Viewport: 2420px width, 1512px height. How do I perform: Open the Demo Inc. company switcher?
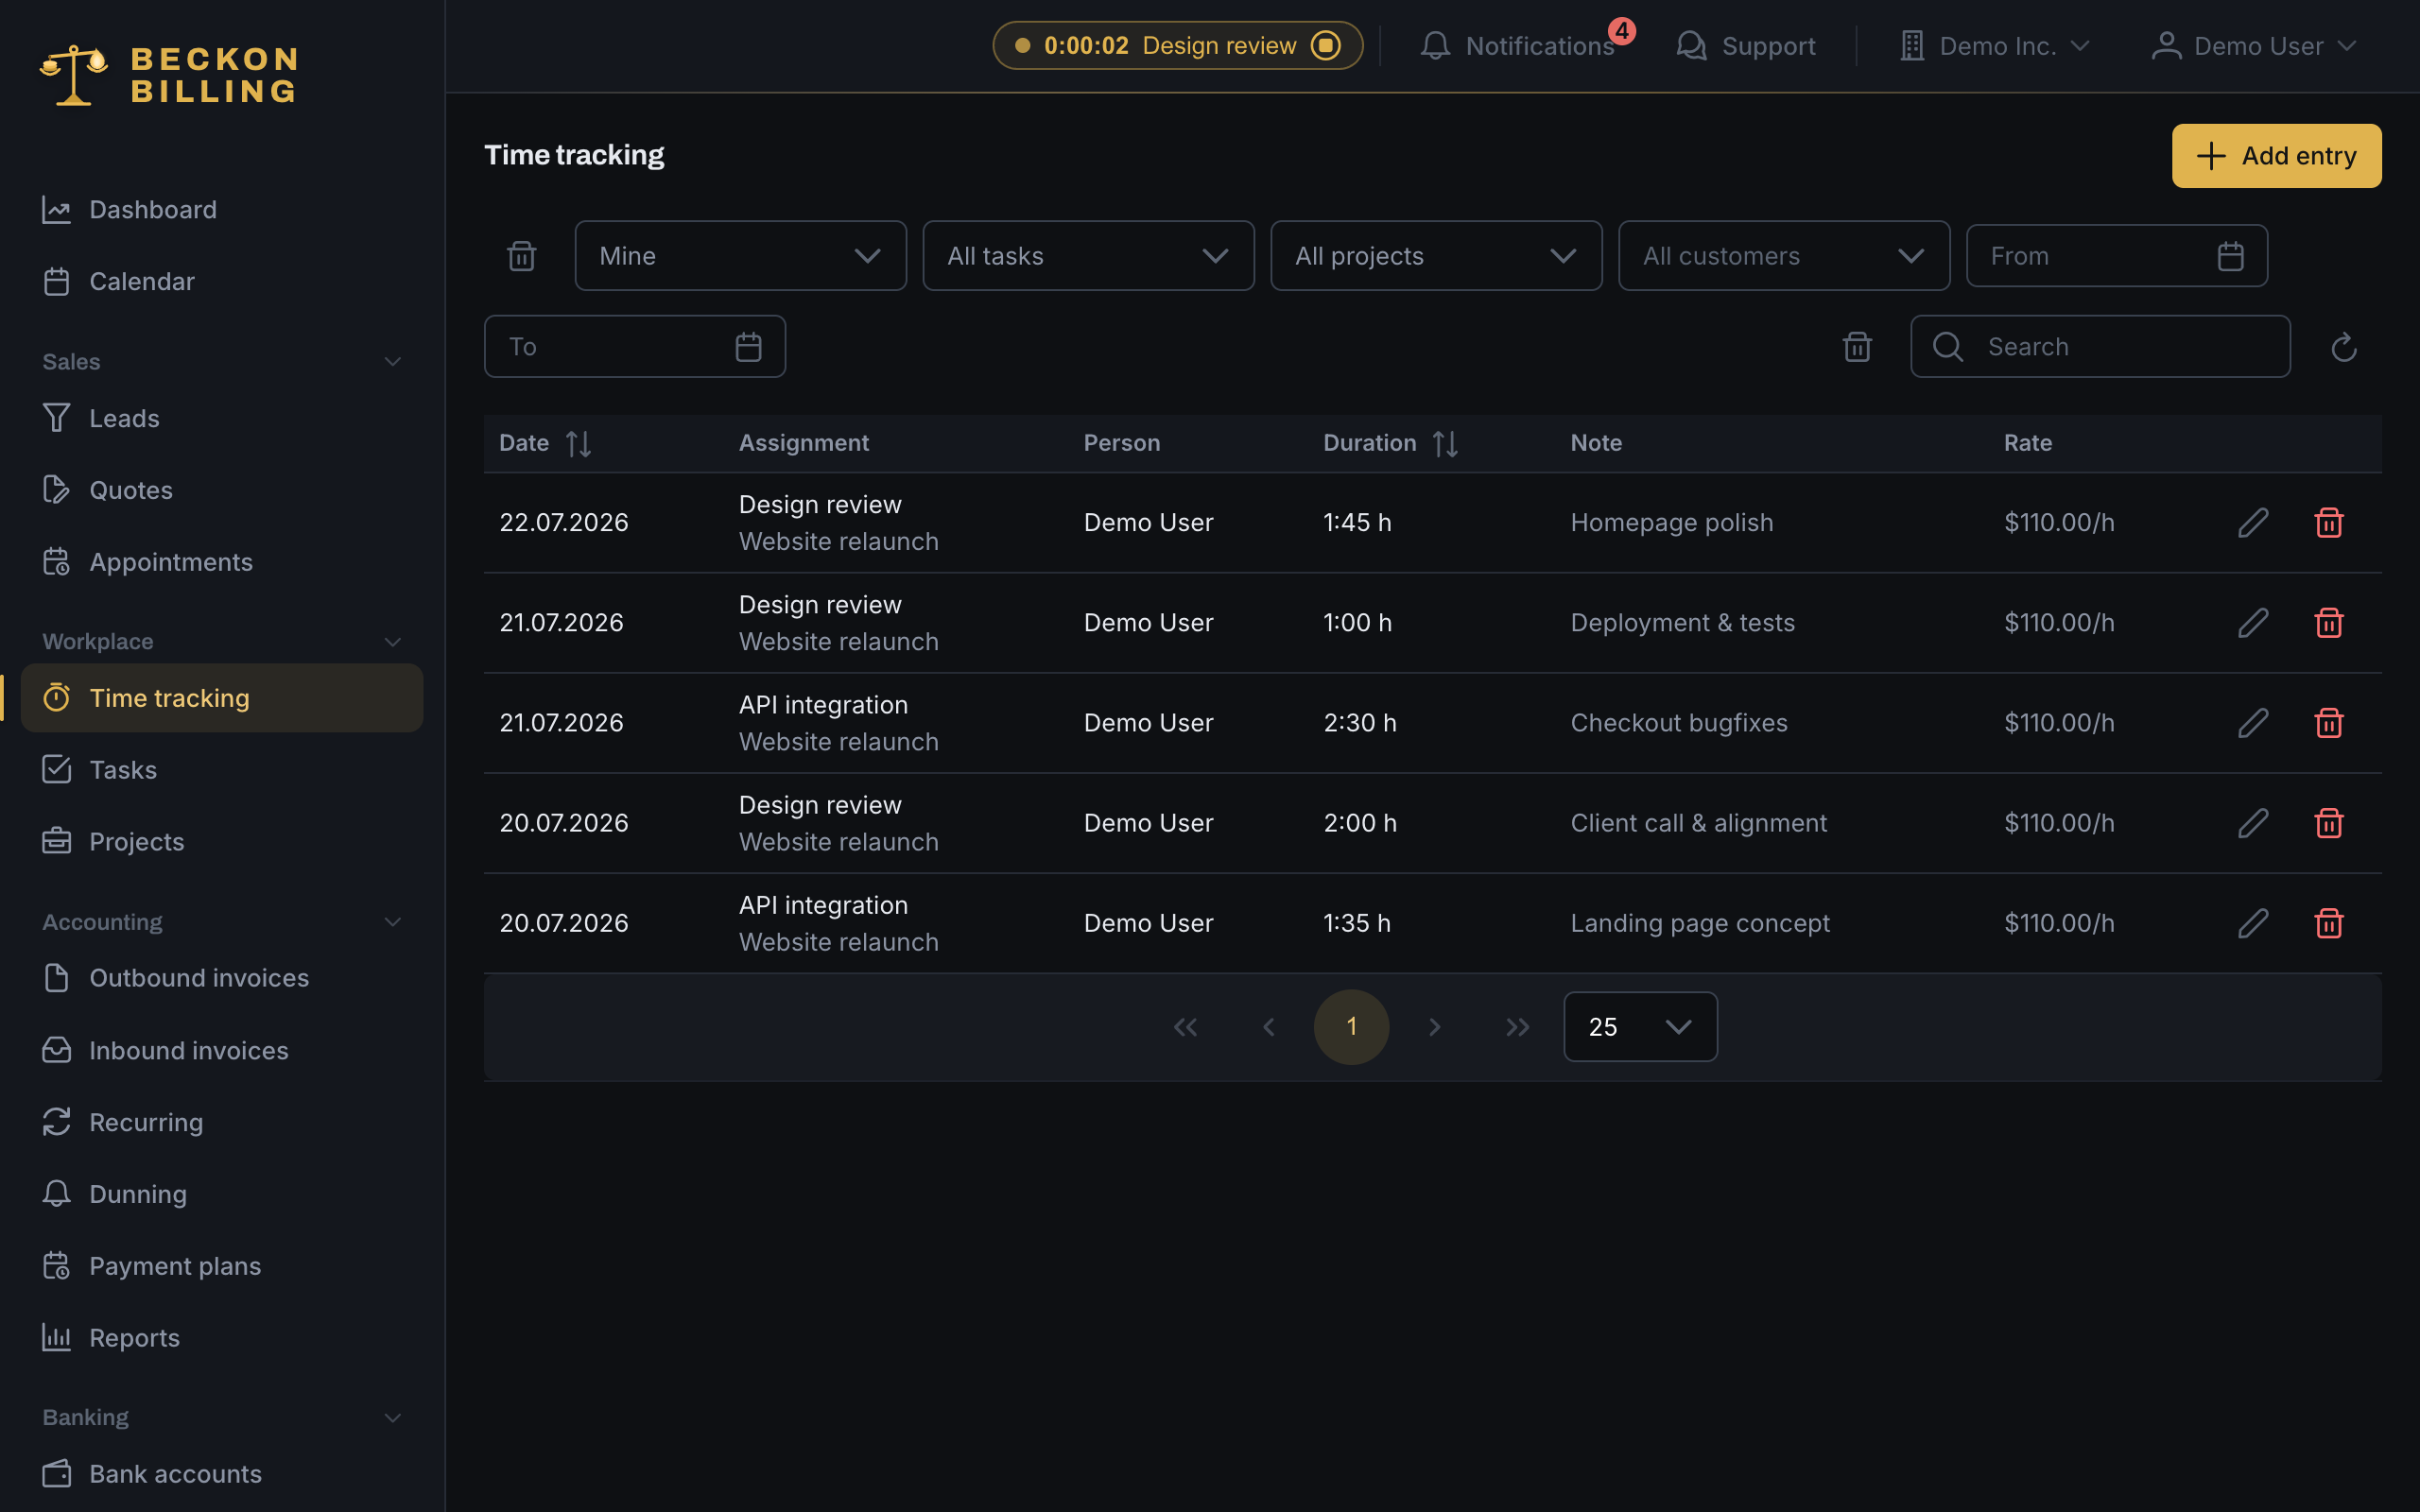(1994, 45)
